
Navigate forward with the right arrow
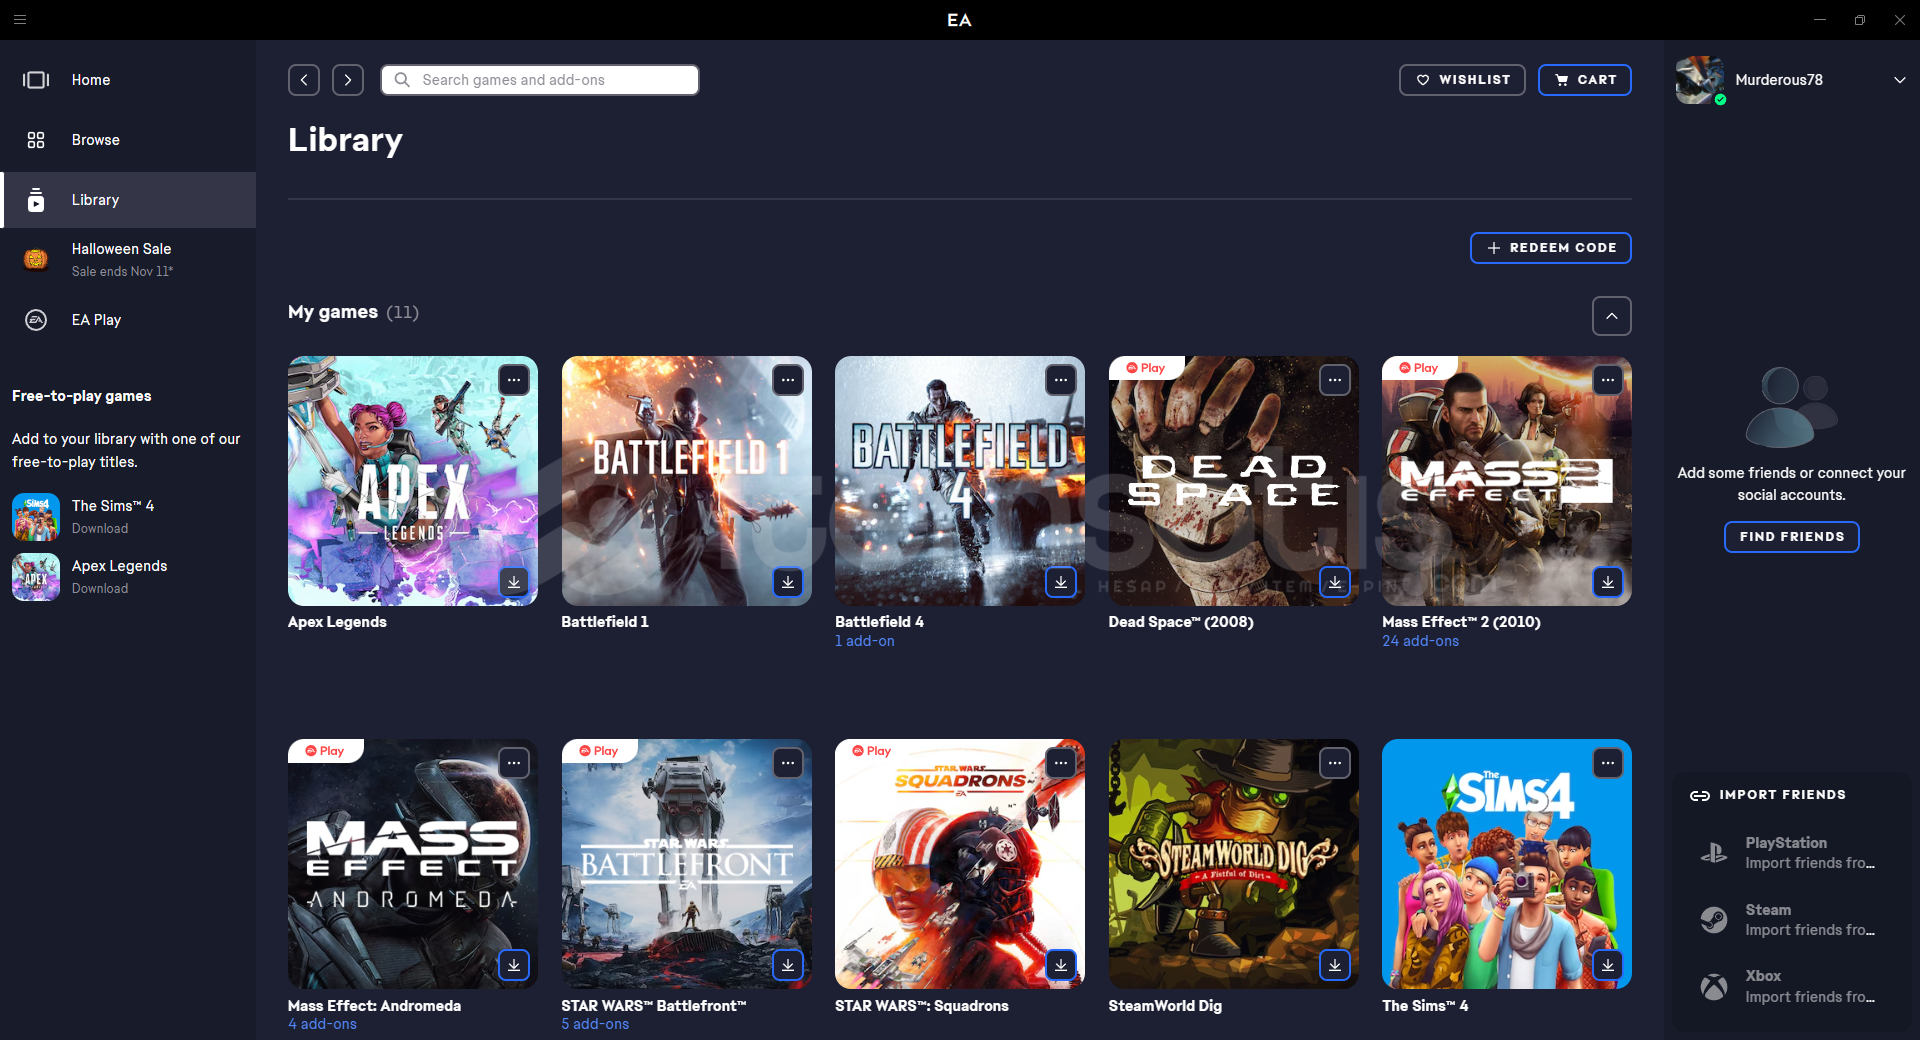pyautogui.click(x=348, y=80)
